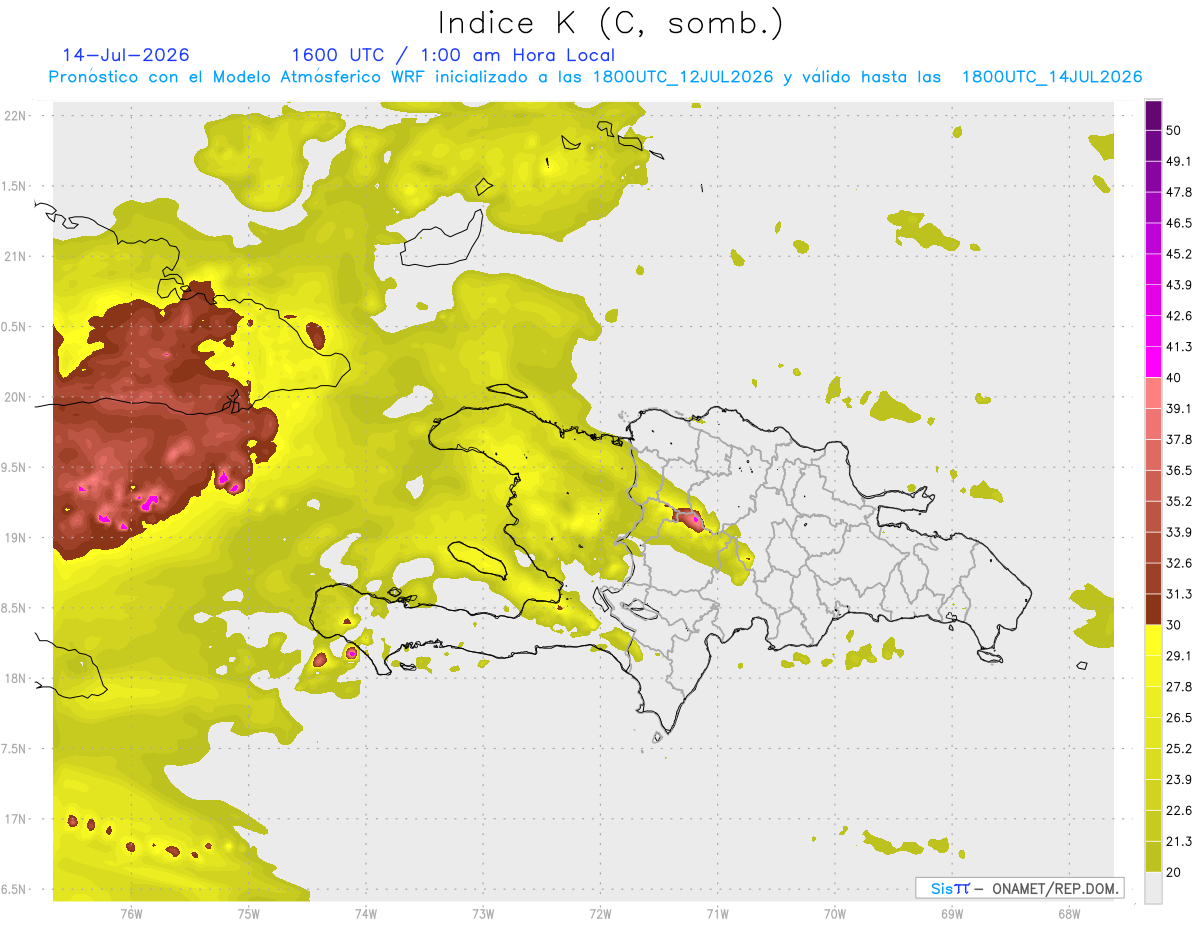
Task: Pick the yellow swatch between 25.2 and 26.5
Action: [1153, 733]
